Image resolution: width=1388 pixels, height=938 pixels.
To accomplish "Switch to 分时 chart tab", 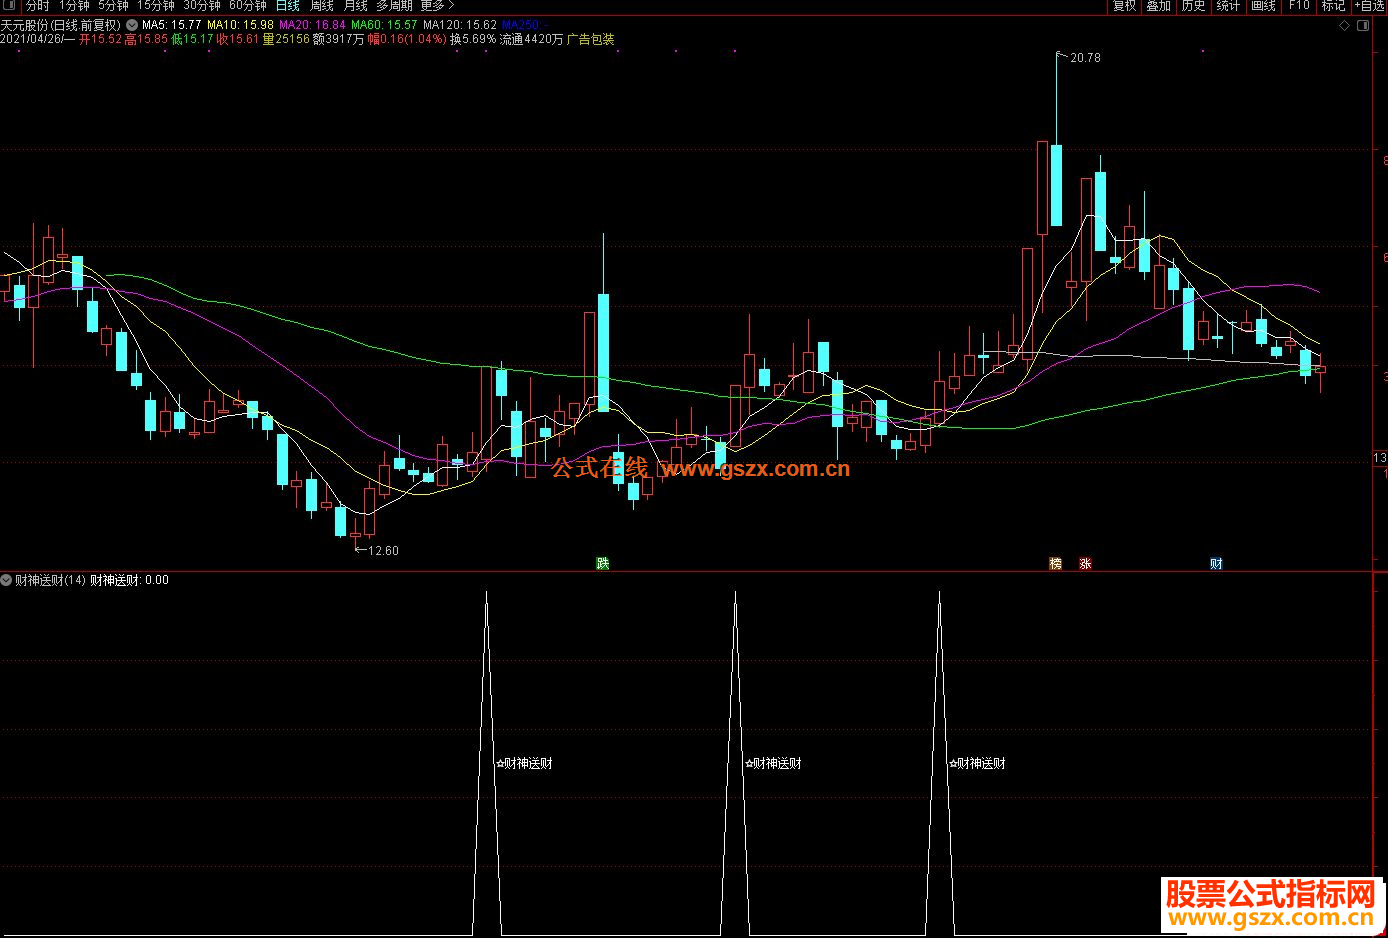I will click(37, 5).
